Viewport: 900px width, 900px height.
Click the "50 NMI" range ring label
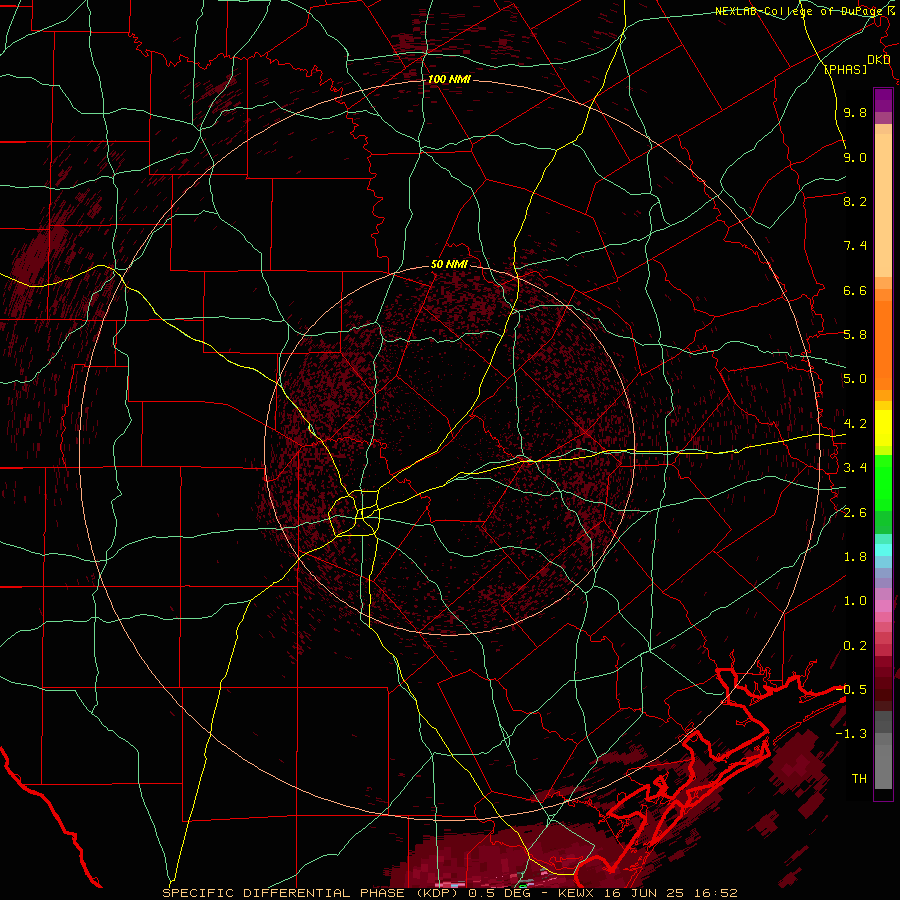pyautogui.click(x=449, y=265)
